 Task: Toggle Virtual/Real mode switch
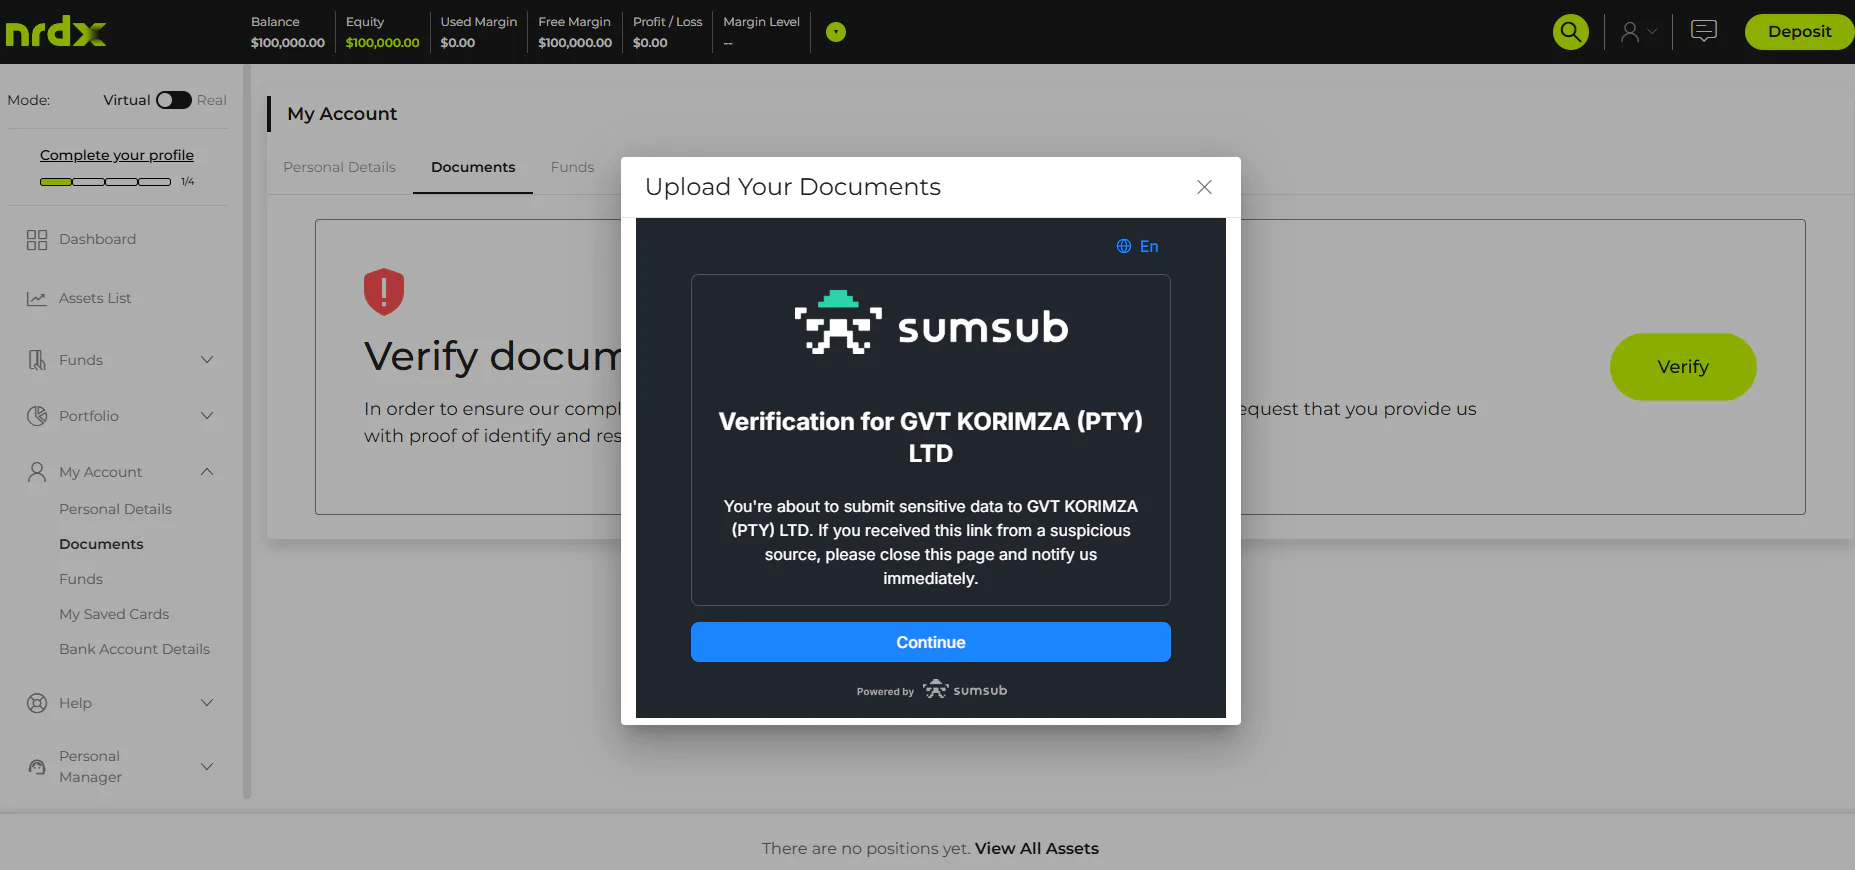pos(173,100)
